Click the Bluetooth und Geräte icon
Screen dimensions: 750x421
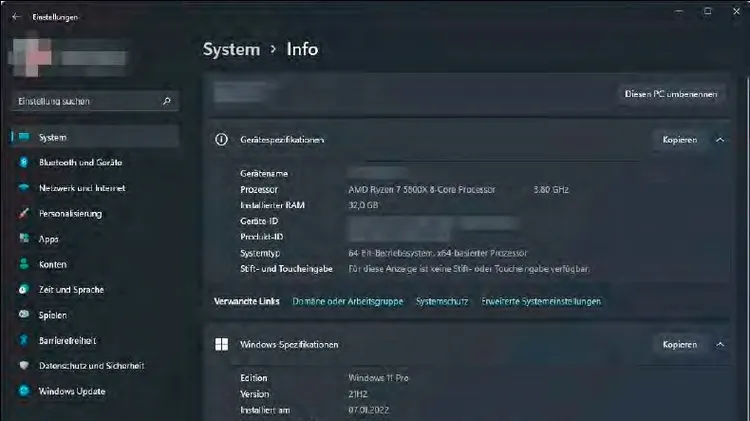[x=24, y=162]
